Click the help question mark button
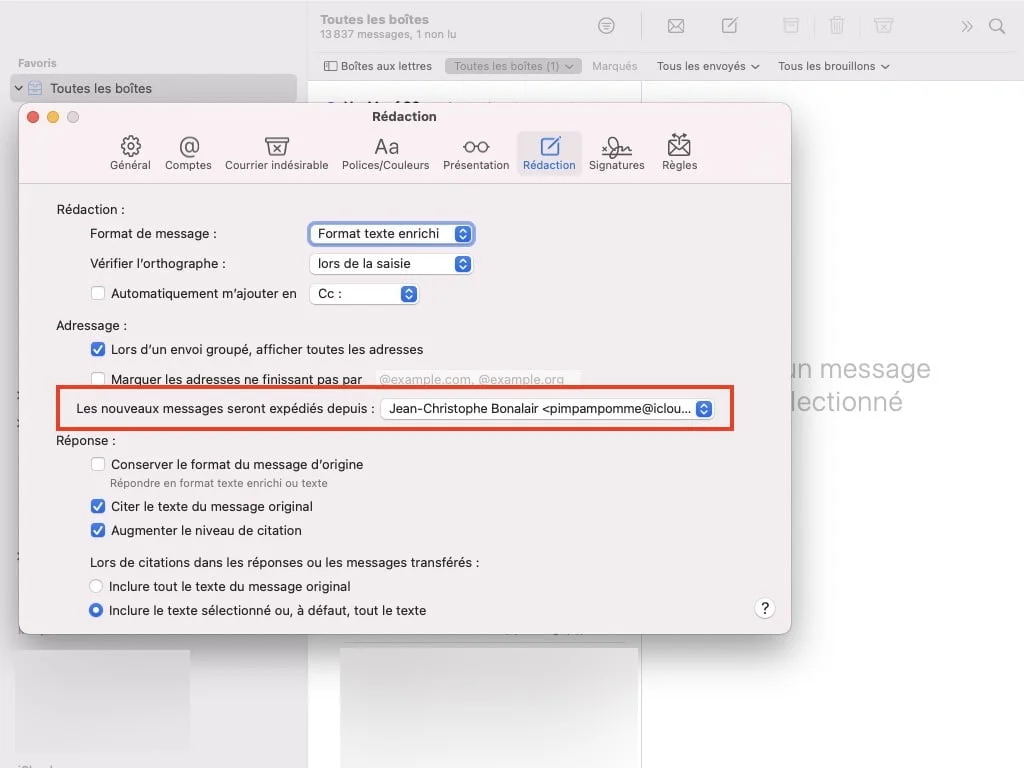1024x768 pixels. (x=765, y=608)
